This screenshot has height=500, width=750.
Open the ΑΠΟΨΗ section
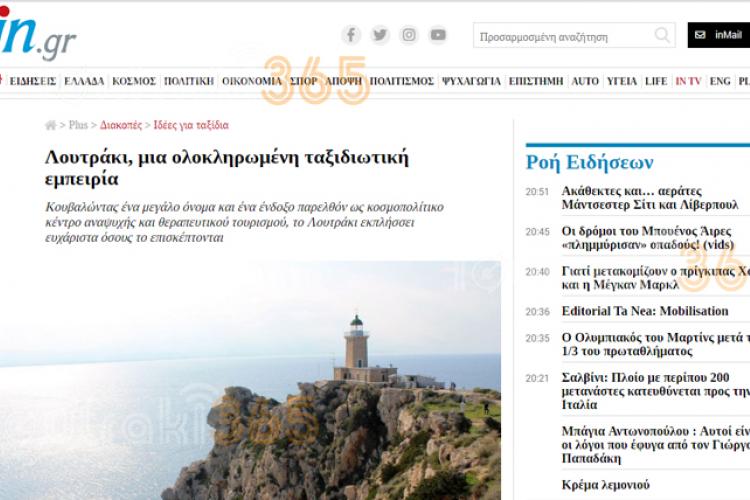(x=343, y=81)
